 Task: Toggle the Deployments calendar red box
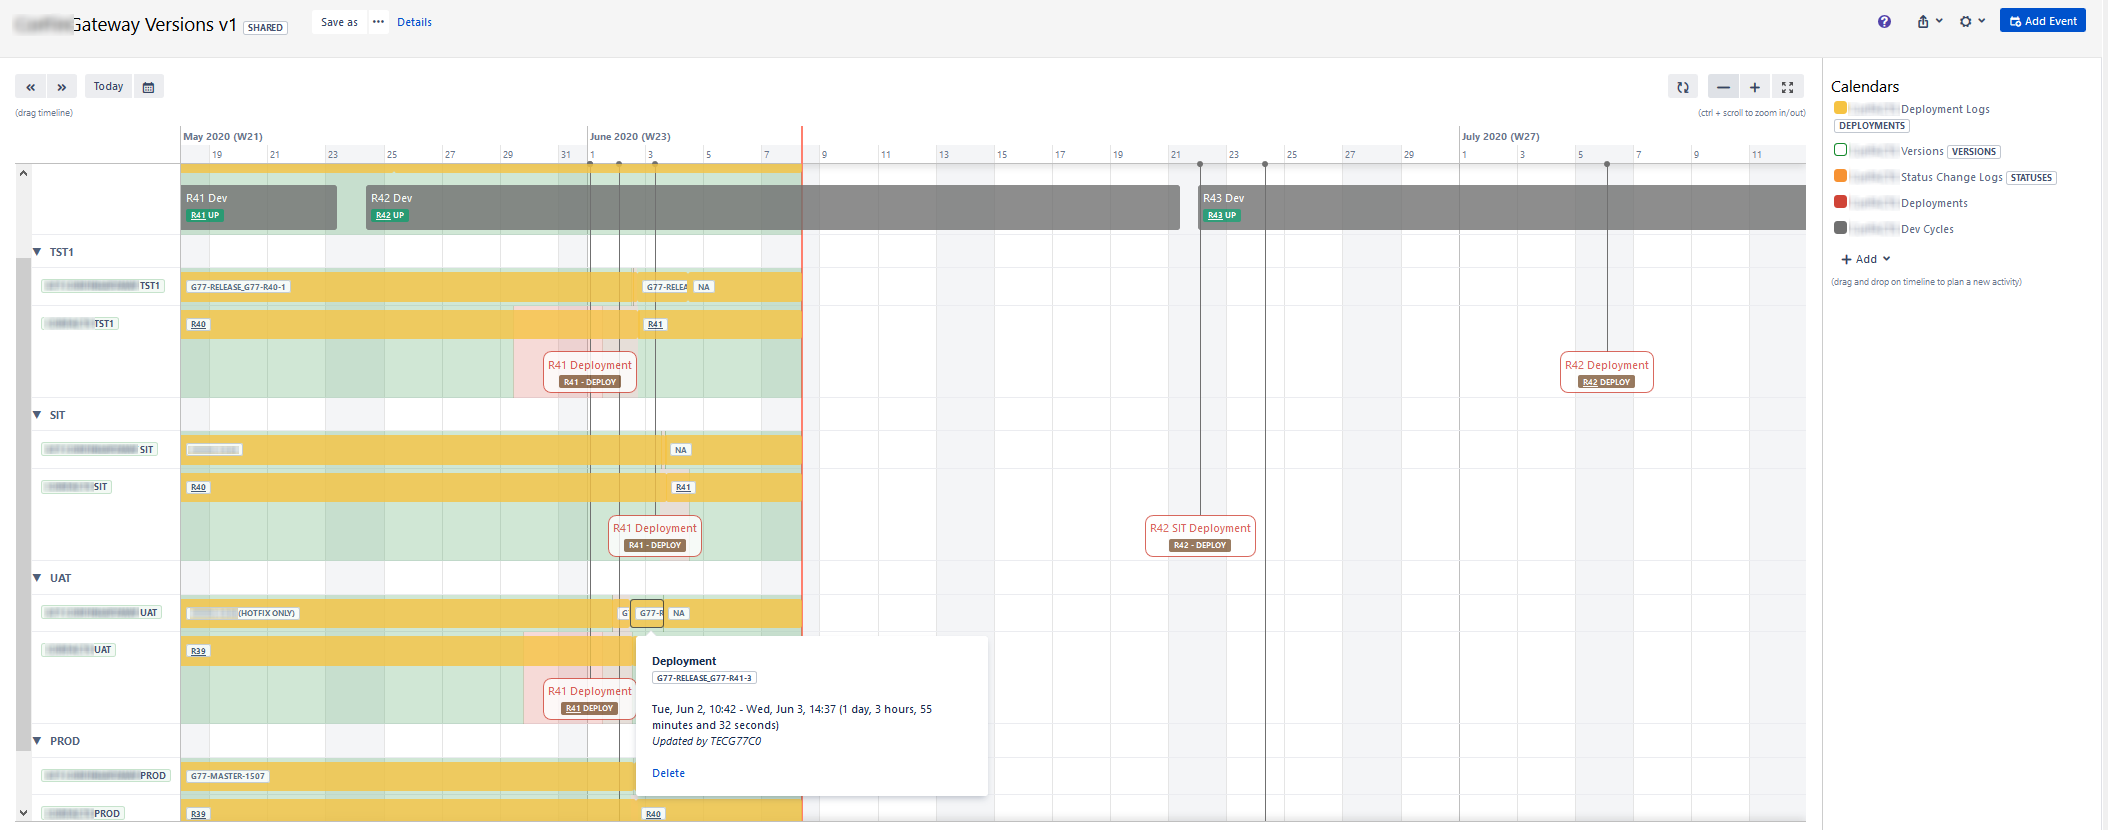click(1840, 202)
